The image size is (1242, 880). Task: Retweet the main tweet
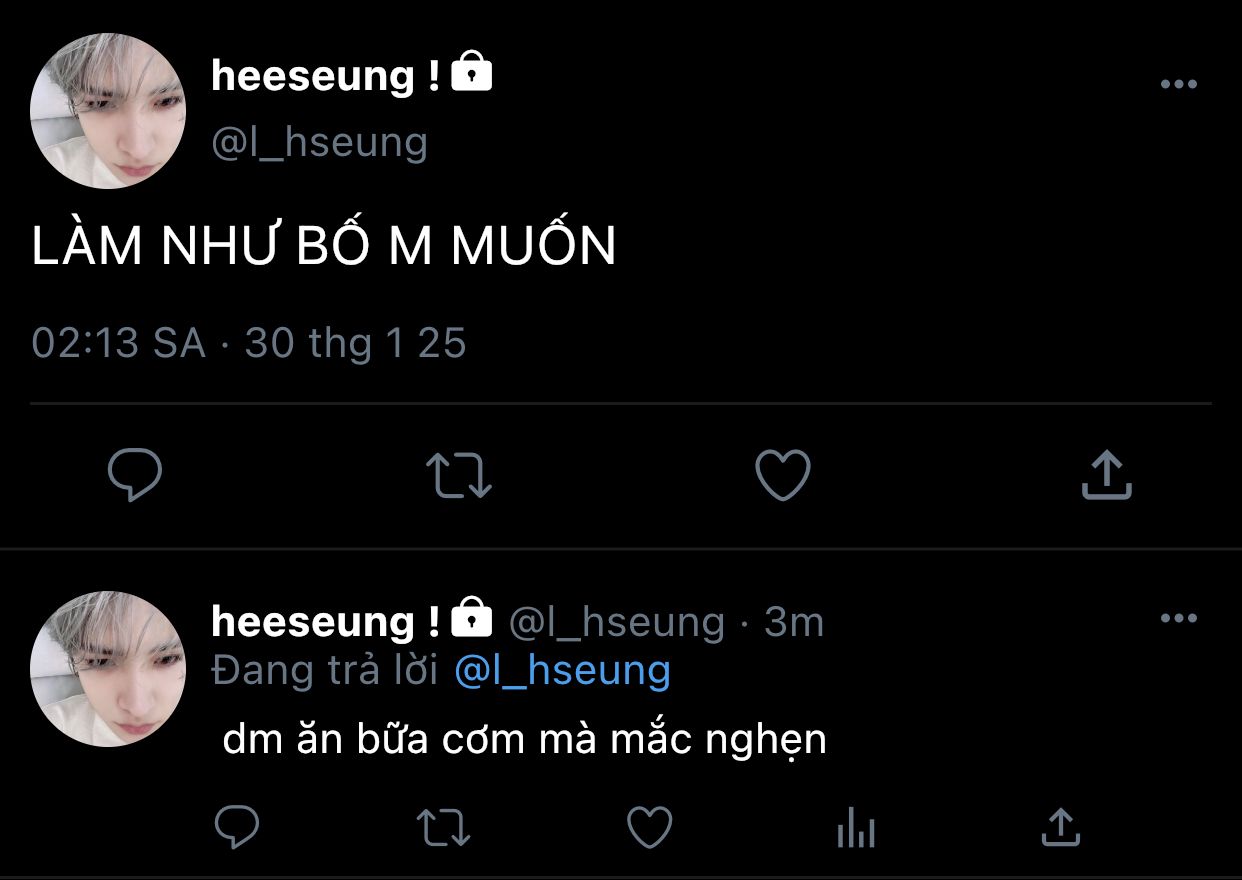[x=459, y=475]
